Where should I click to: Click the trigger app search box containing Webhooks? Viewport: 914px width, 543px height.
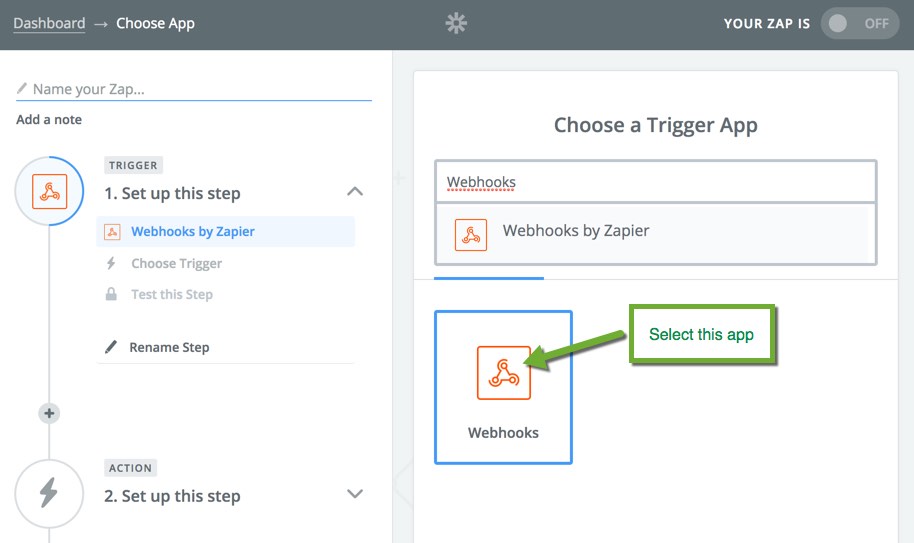pyautogui.click(x=656, y=182)
